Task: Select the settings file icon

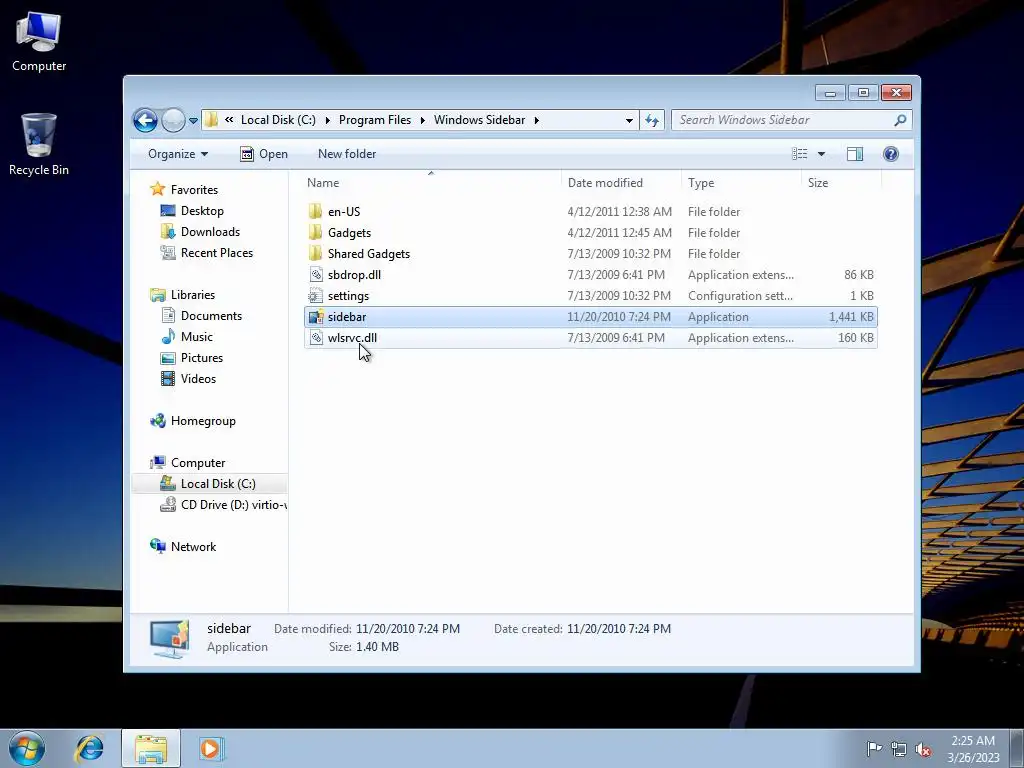Action: point(315,296)
